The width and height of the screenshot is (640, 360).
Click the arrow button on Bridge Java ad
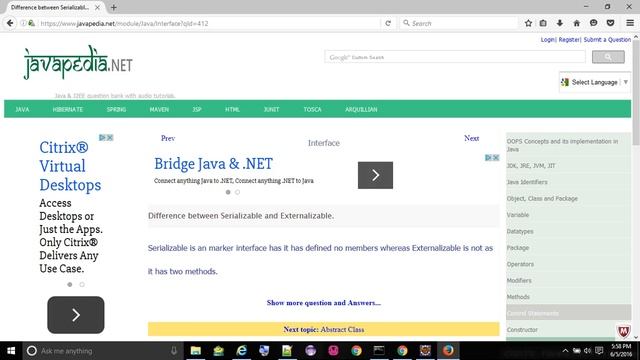376,175
